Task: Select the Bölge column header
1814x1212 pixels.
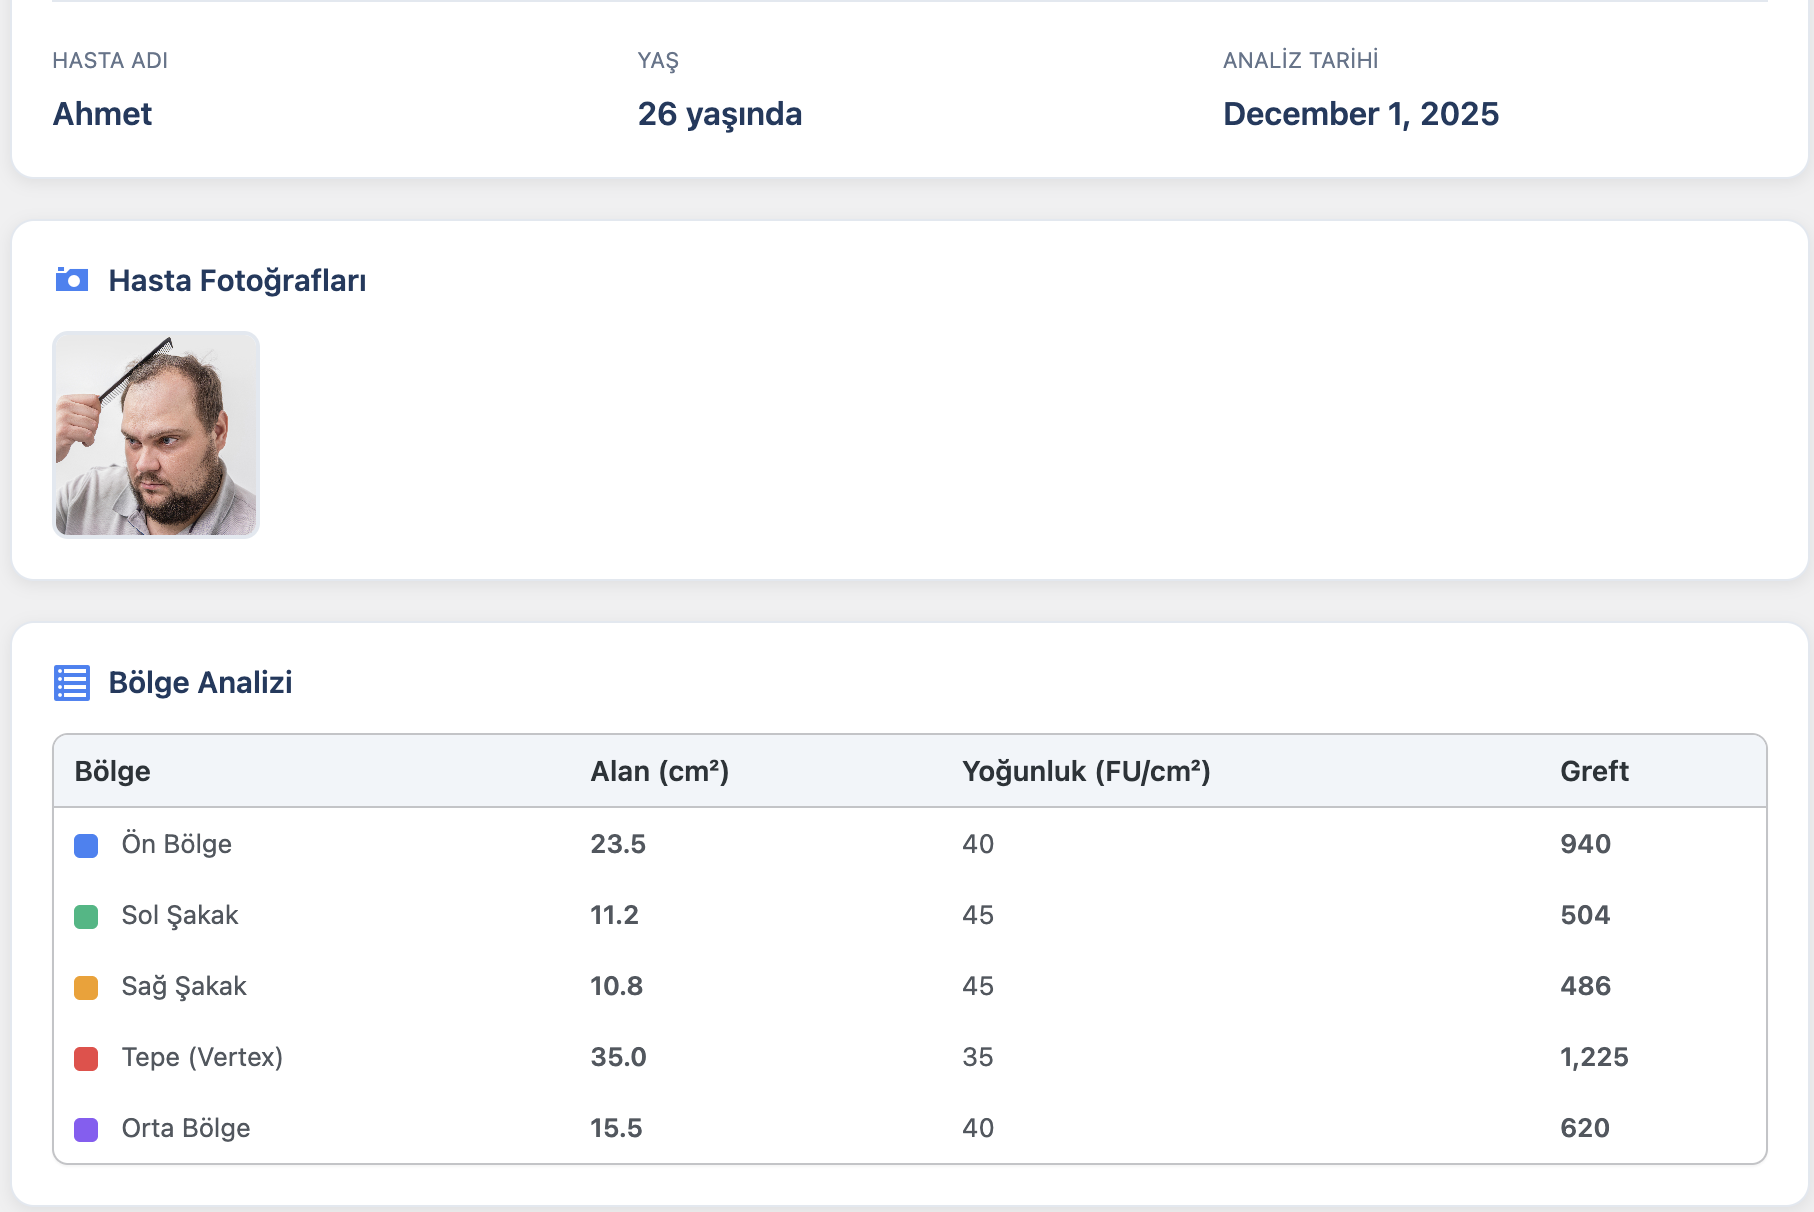Action: (x=113, y=771)
